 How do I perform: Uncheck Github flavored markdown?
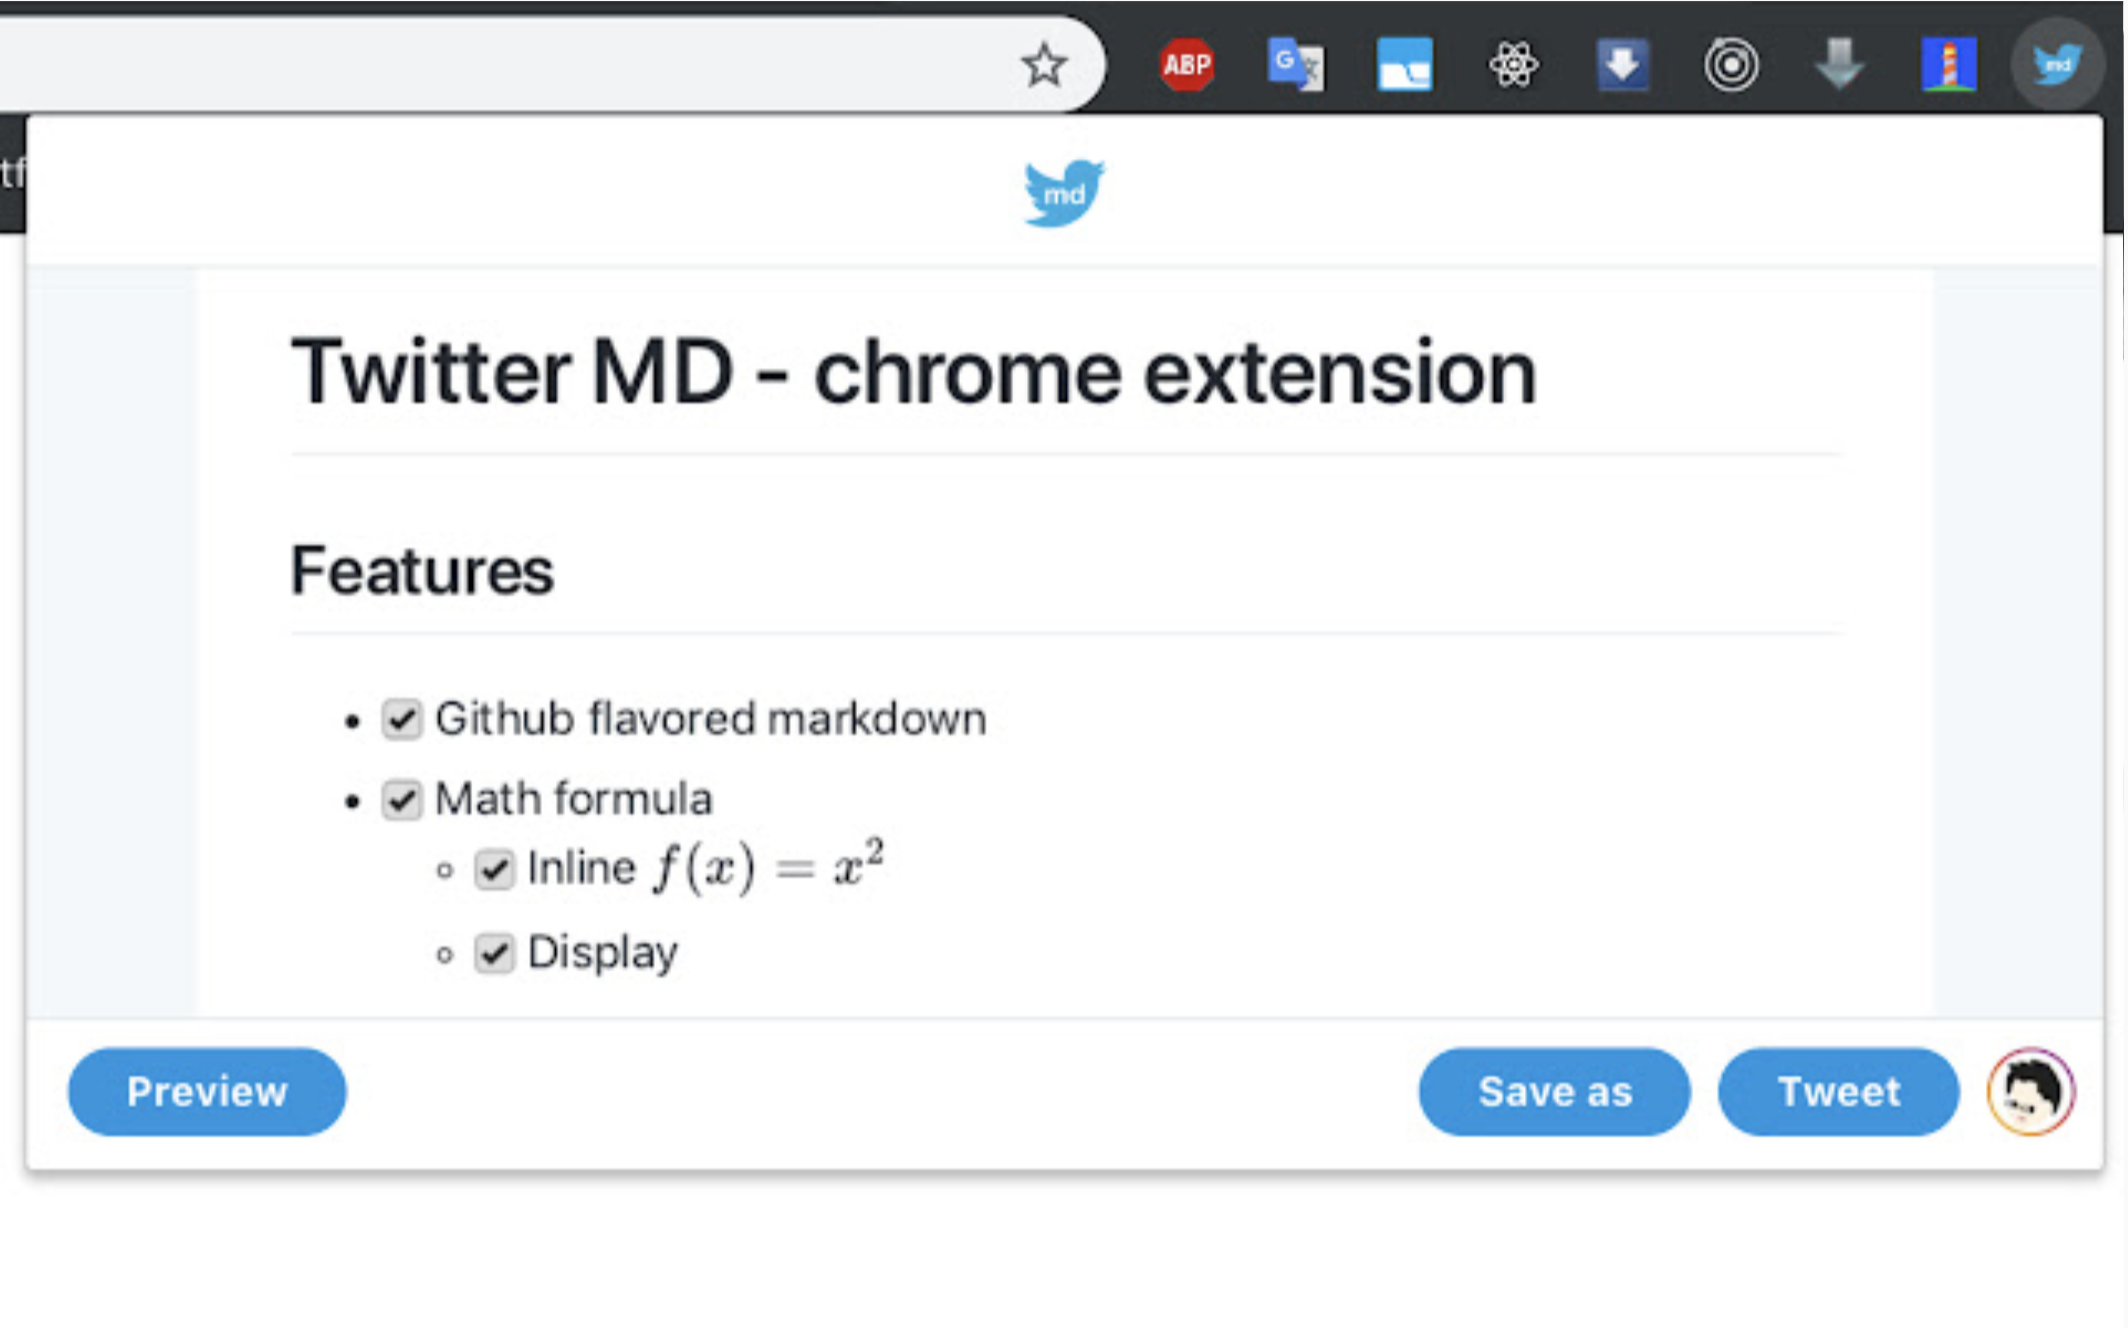403,718
